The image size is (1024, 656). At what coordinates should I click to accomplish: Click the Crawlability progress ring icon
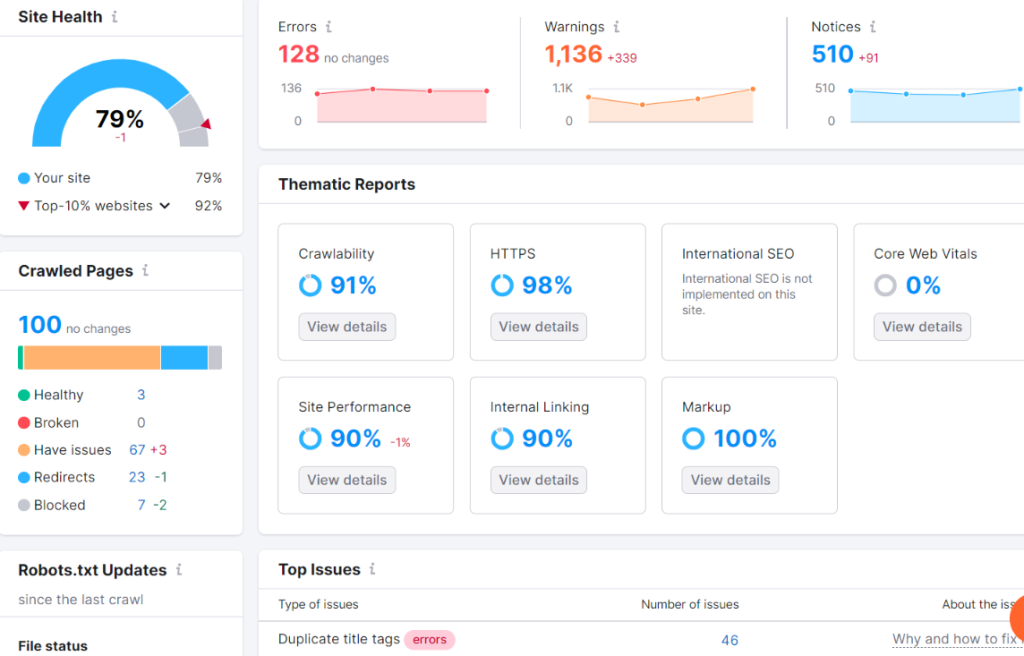coord(309,285)
